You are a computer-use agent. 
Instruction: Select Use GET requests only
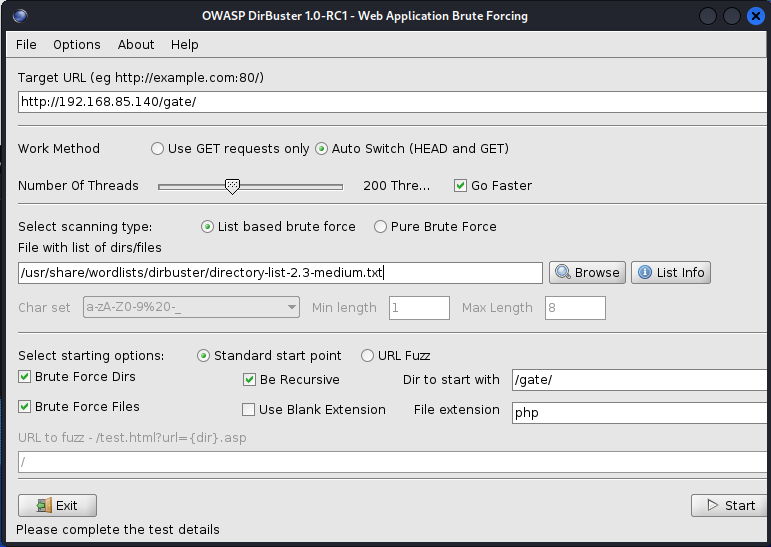(x=158, y=149)
